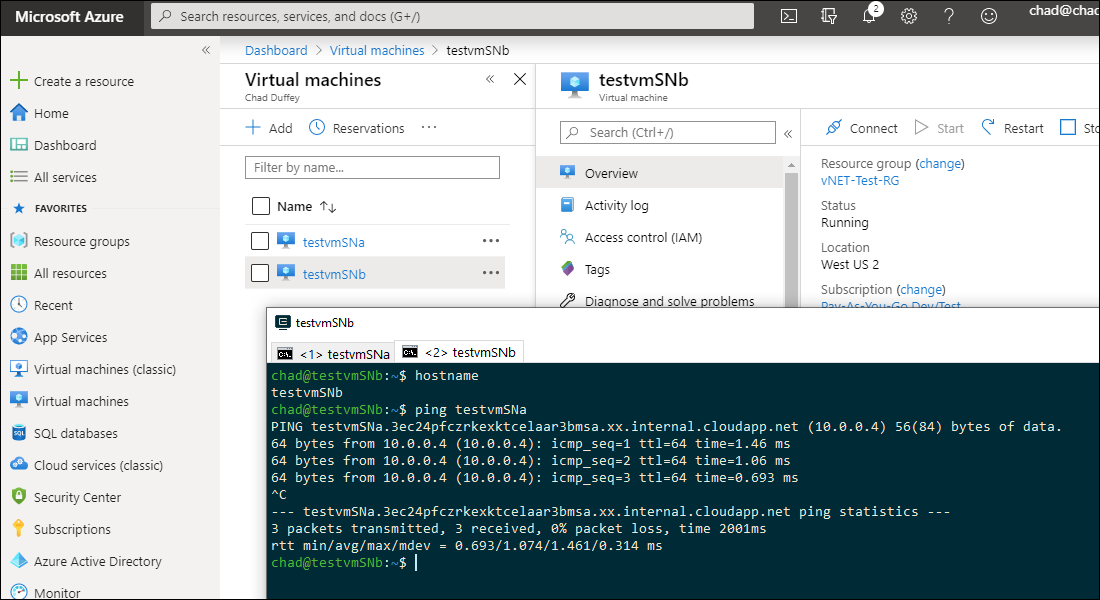Screen dimensions: 1100x600
Task: Sort the list by Name column arrows
Action: 328,206
